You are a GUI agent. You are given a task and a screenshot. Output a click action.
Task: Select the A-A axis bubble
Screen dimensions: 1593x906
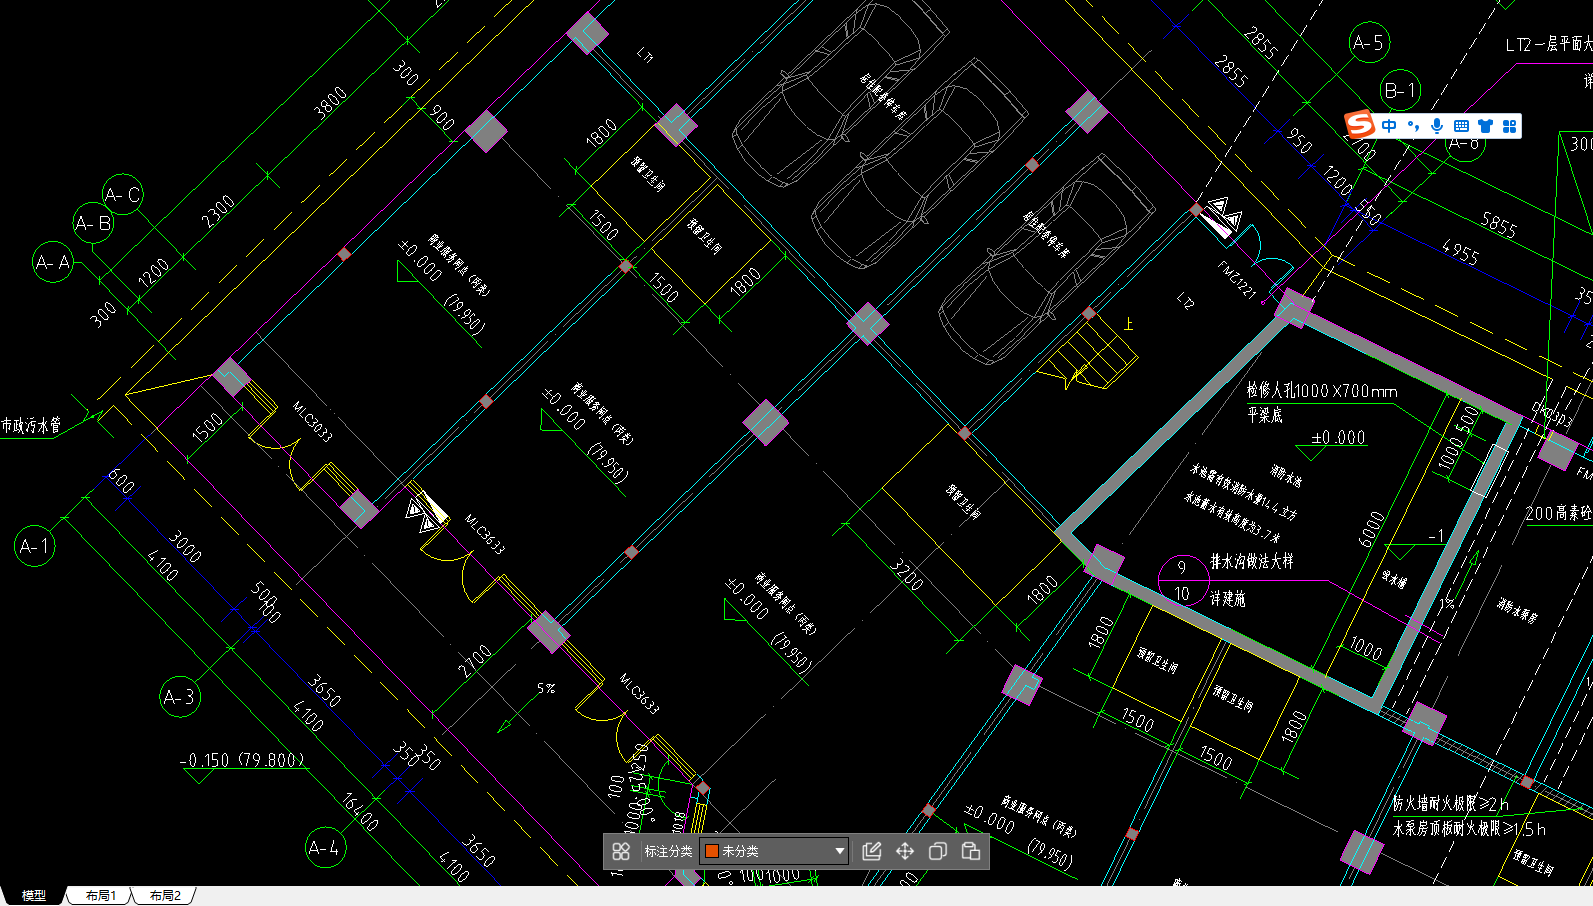coord(53,262)
